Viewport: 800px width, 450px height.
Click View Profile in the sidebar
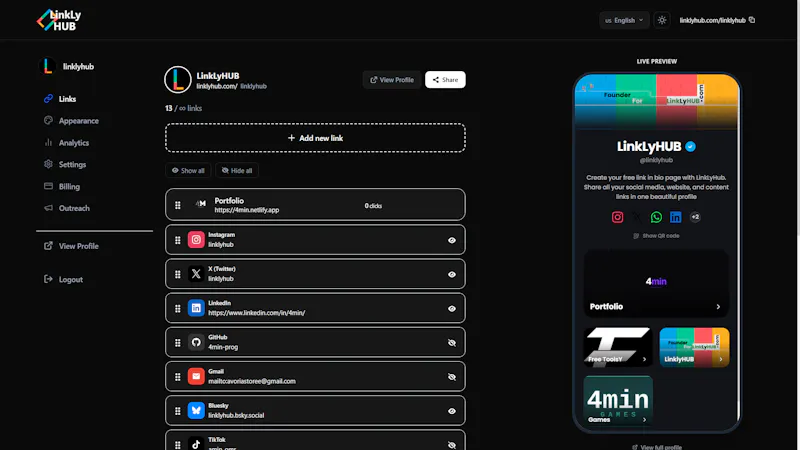[x=71, y=246]
